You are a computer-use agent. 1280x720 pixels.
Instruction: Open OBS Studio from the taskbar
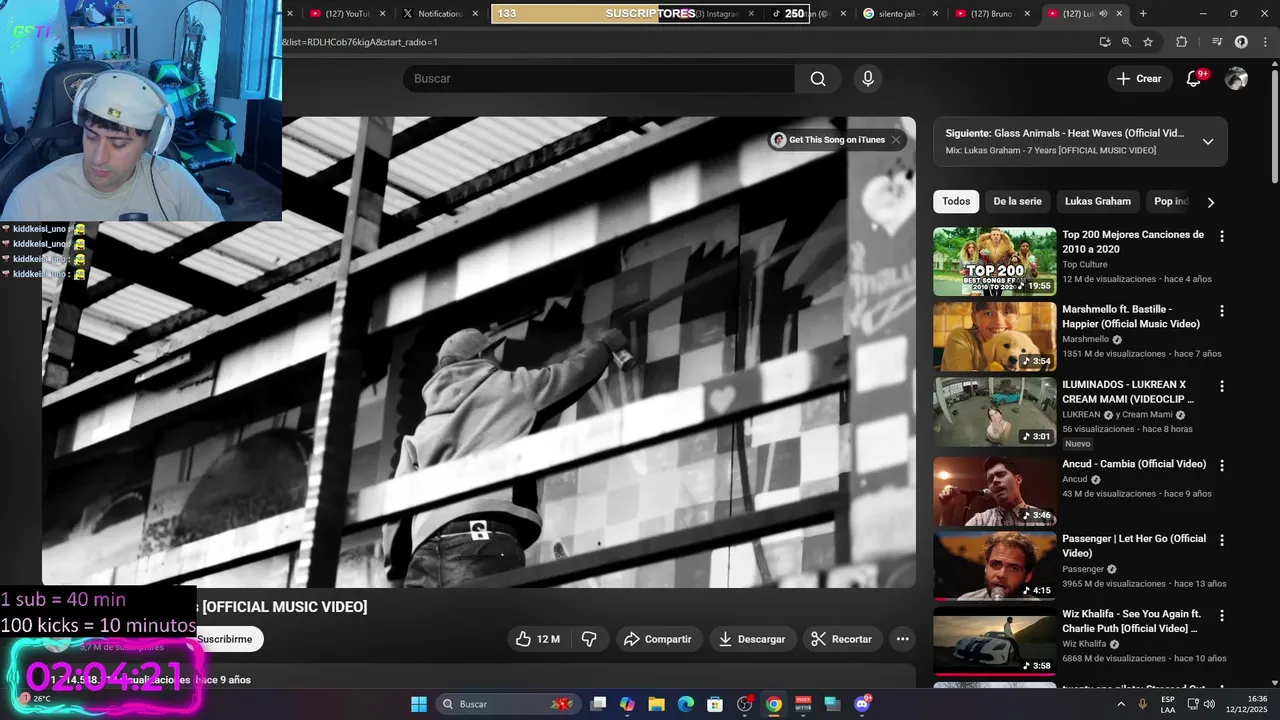(744, 704)
